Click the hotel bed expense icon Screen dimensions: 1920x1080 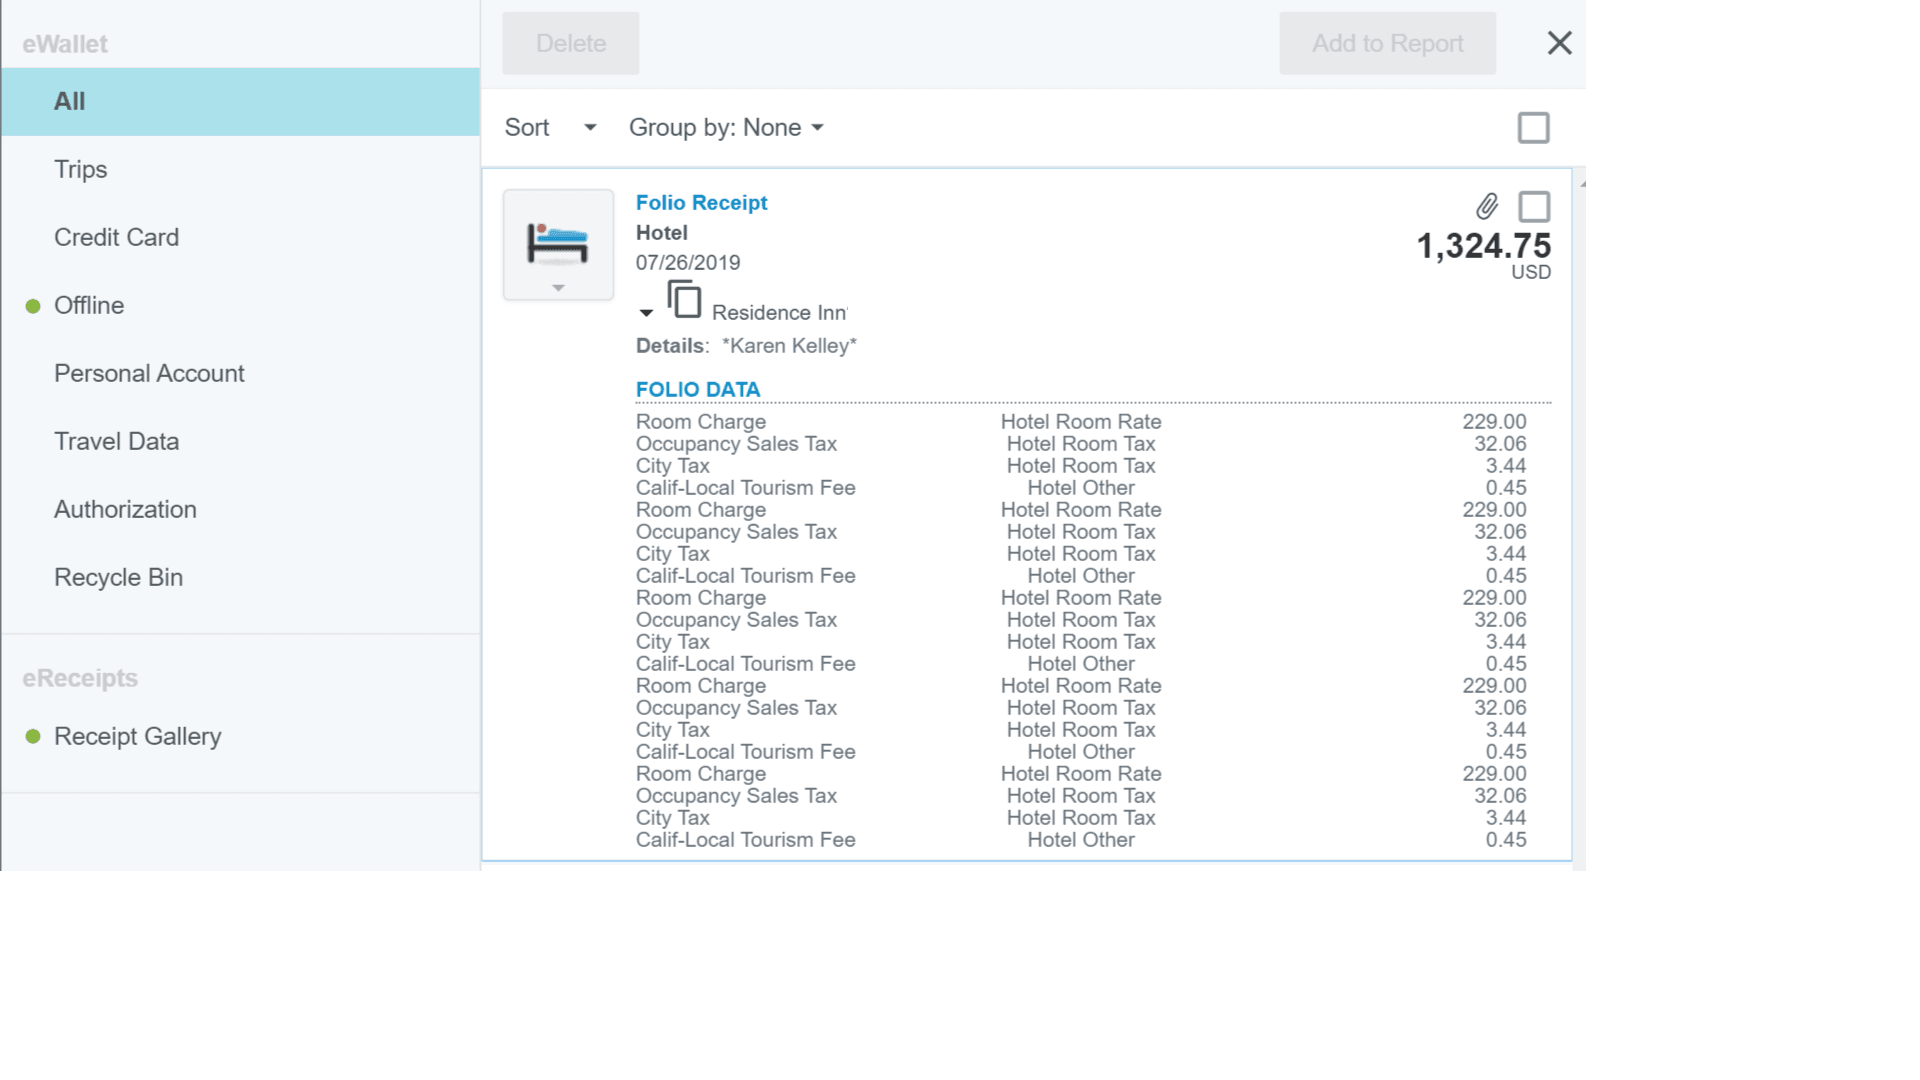[557, 243]
